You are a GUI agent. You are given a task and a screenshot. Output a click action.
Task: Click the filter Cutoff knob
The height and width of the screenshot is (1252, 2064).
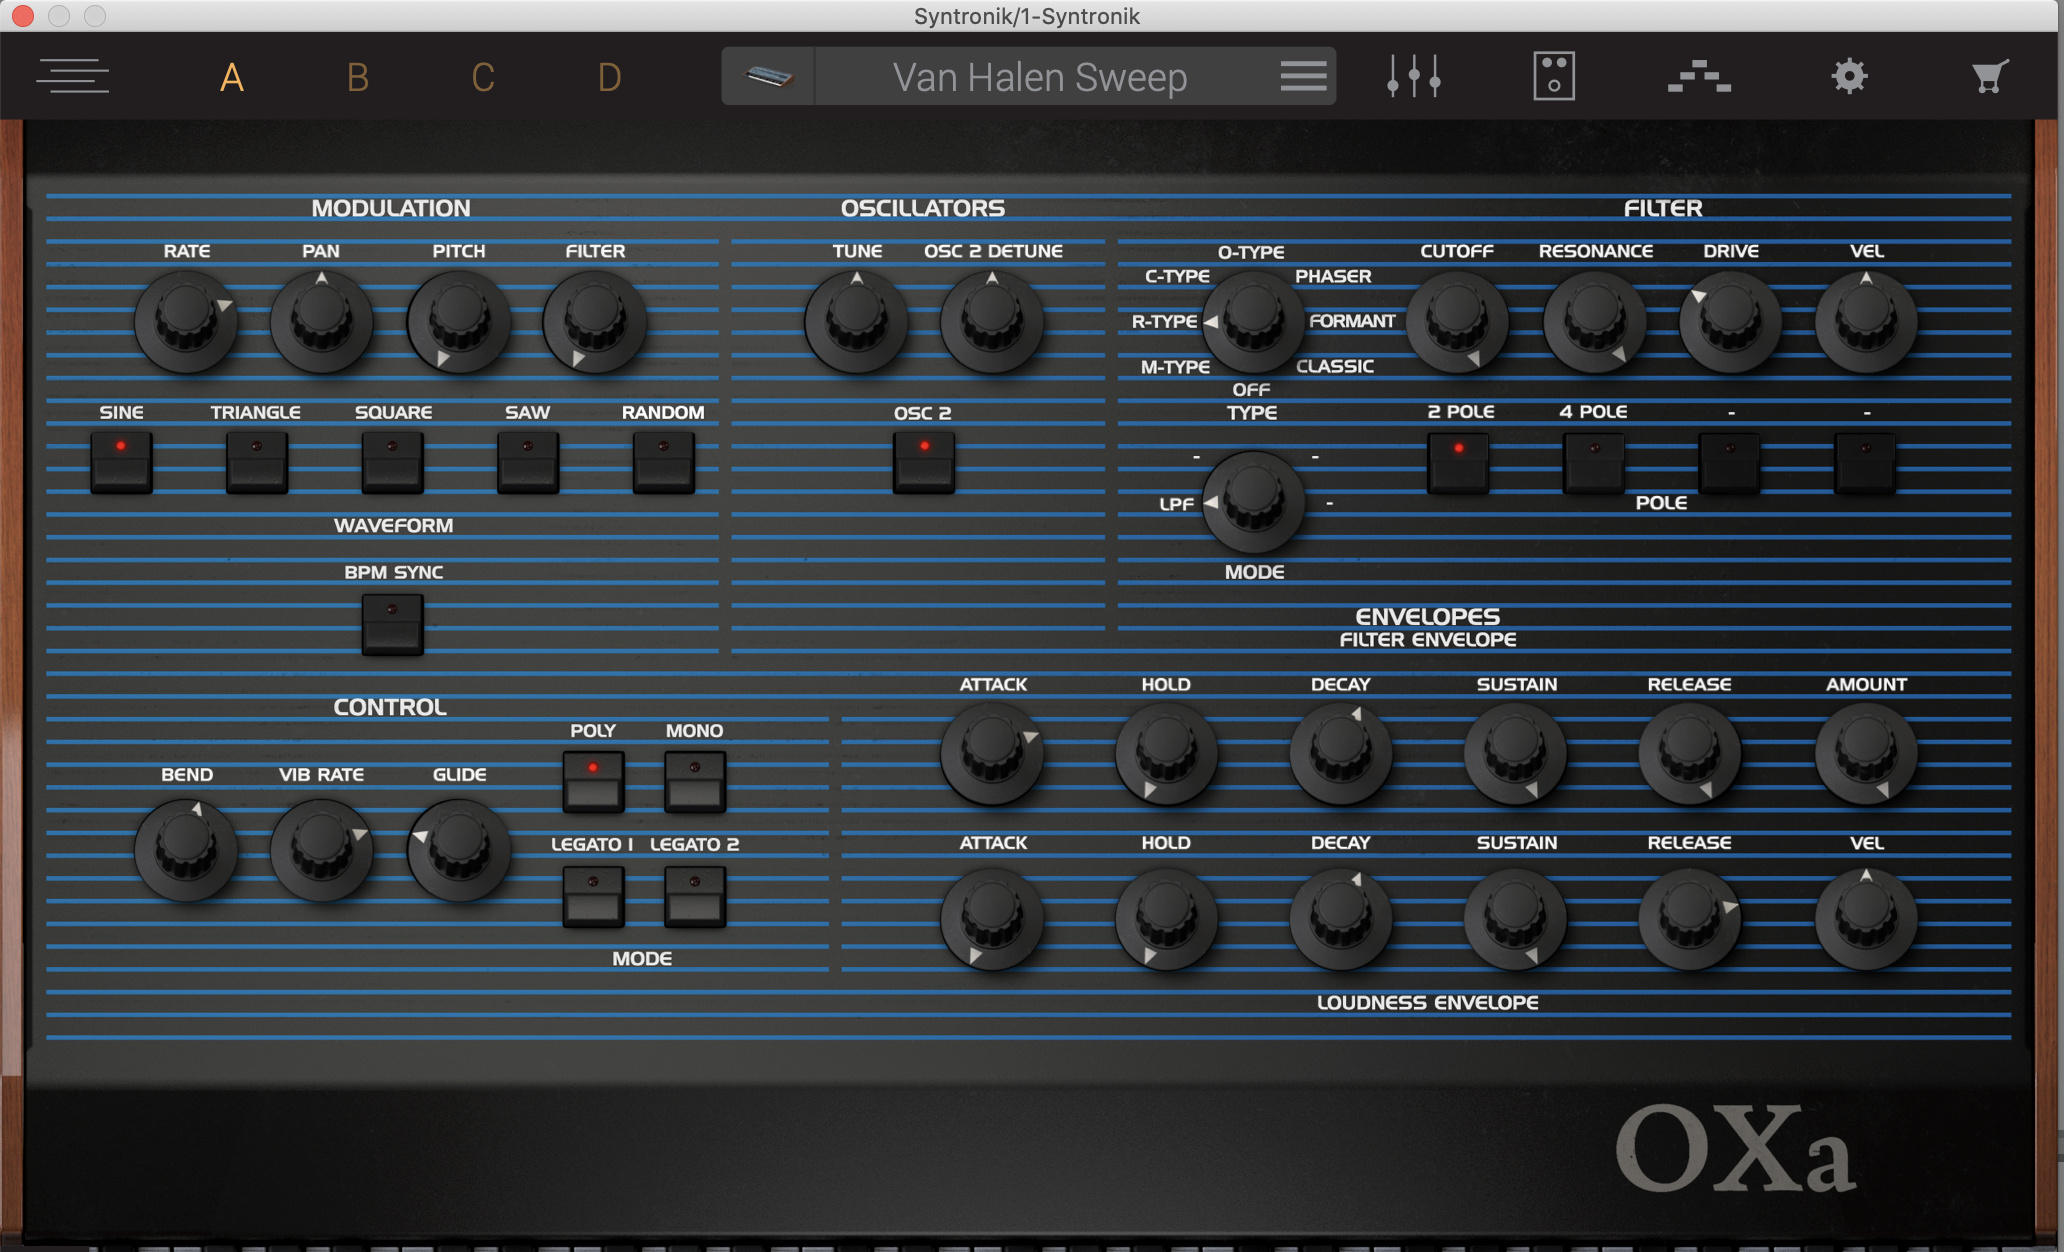1456,320
